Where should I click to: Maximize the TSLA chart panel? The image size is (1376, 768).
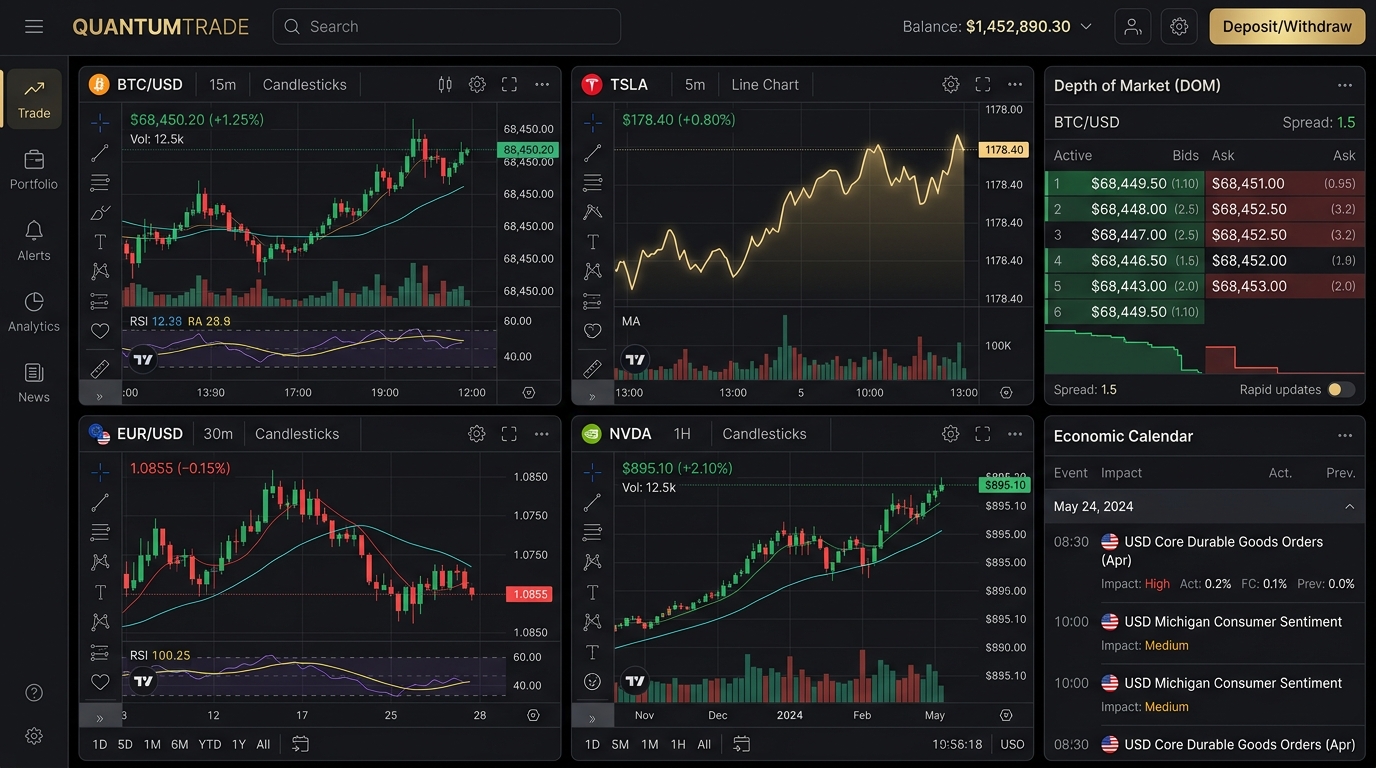pyautogui.click(x=983, y=85)
